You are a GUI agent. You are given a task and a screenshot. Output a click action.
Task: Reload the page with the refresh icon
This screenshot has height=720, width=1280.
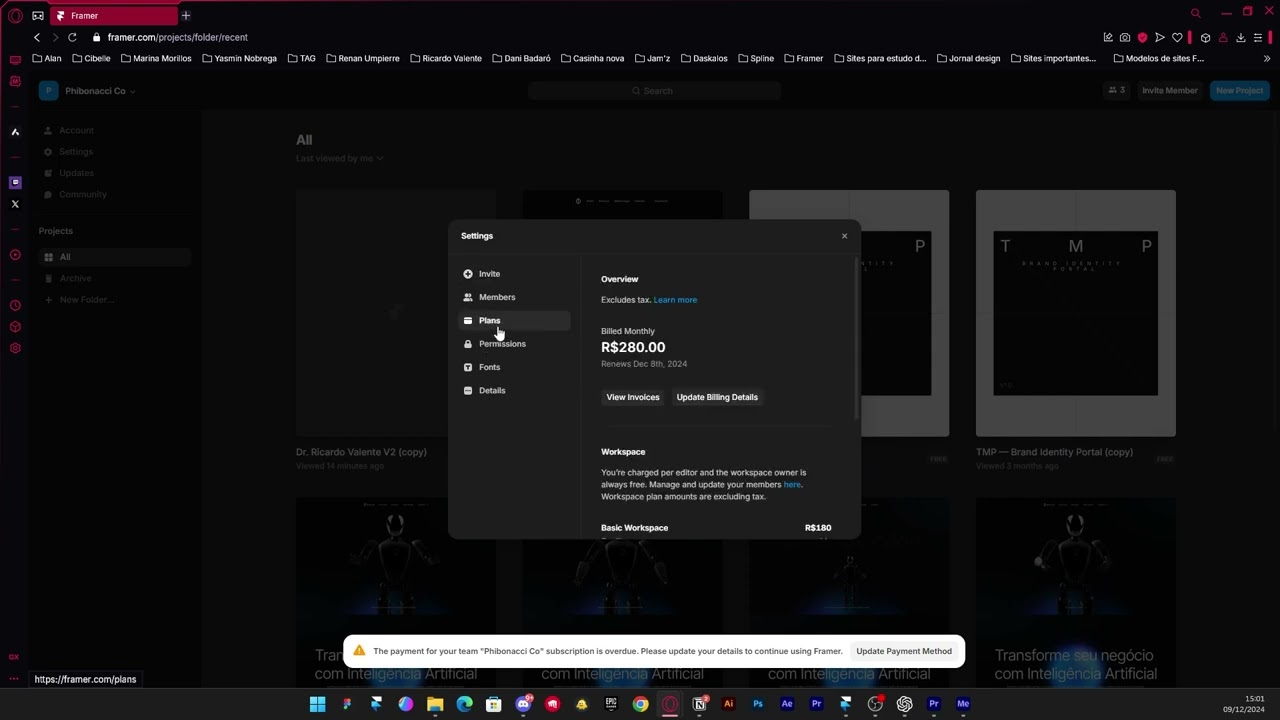click(72, 37)
